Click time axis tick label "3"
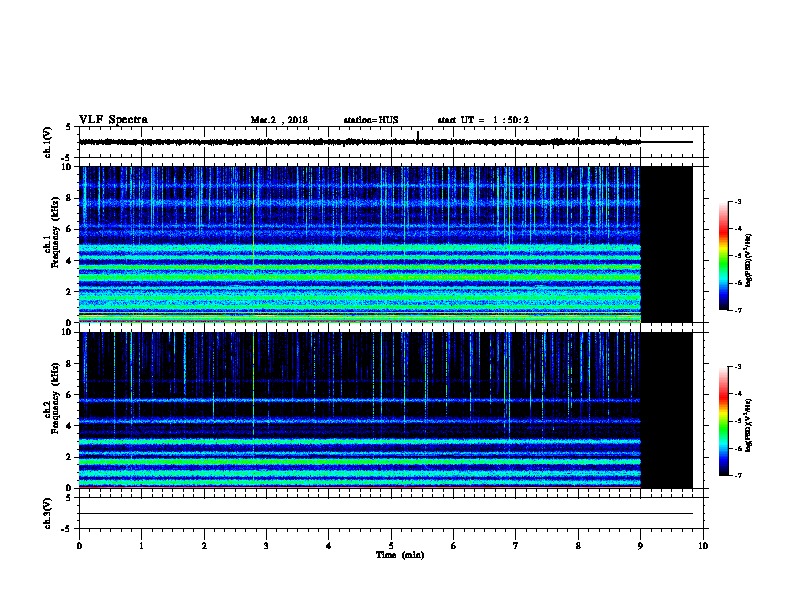 tap(266, 546)
